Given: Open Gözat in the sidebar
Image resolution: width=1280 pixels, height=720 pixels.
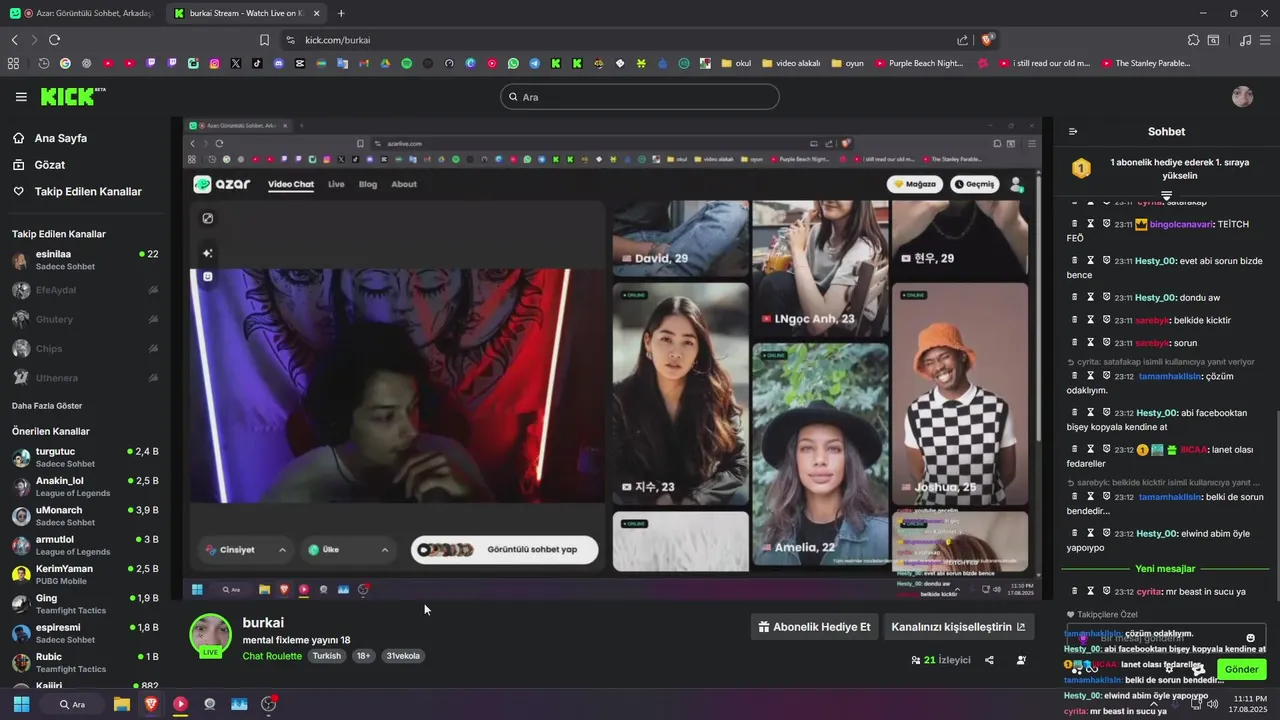Looking at the screenshot, I should click(39, 165).
